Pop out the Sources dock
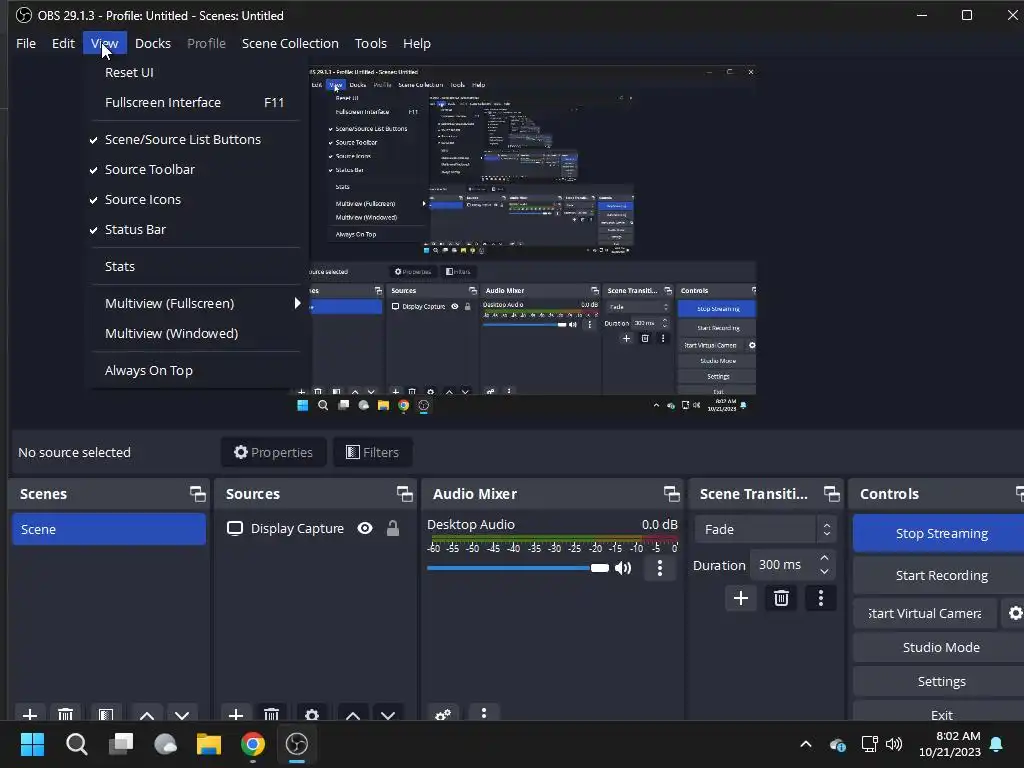This screenshot has width=1024, height=768. coord(404,494)
